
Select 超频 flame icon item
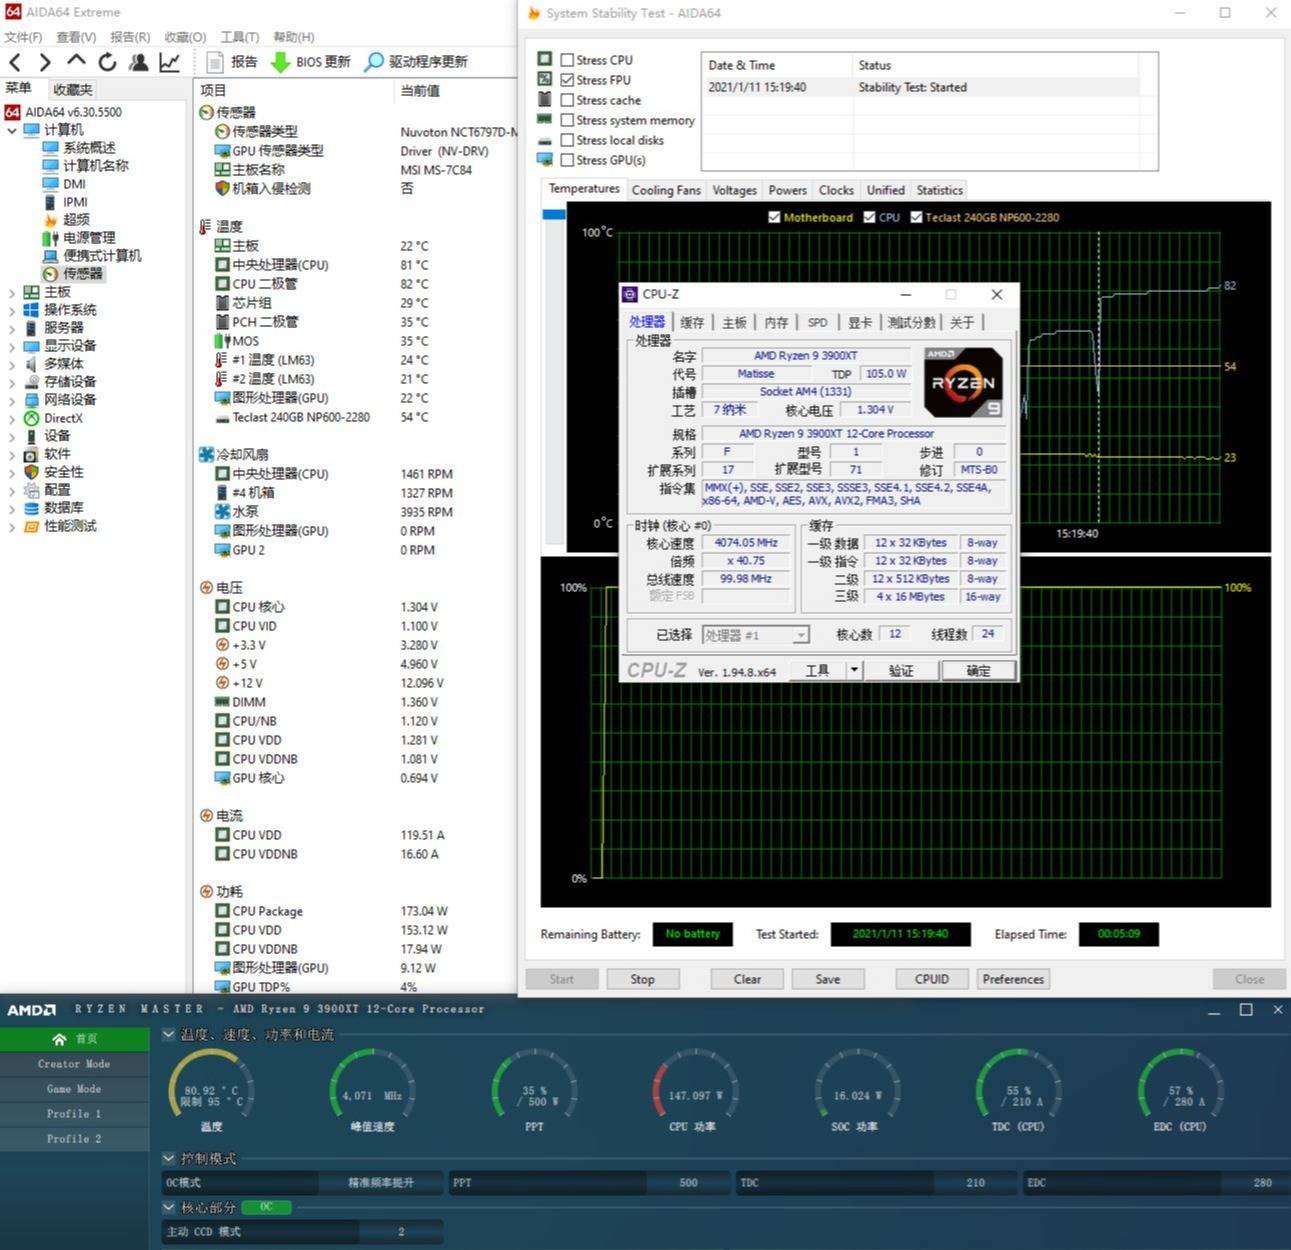(x=50, y=219)
